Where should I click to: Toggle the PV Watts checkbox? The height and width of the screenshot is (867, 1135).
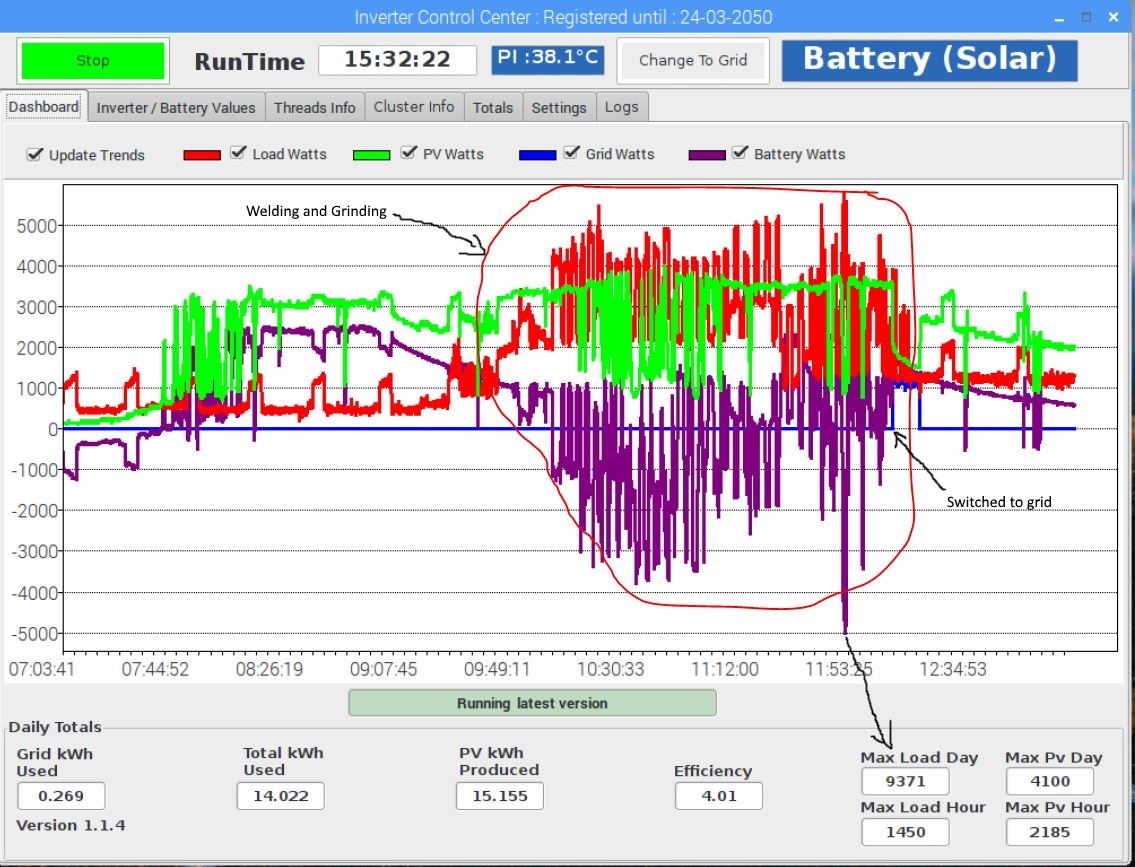click(x=408, y=153)
